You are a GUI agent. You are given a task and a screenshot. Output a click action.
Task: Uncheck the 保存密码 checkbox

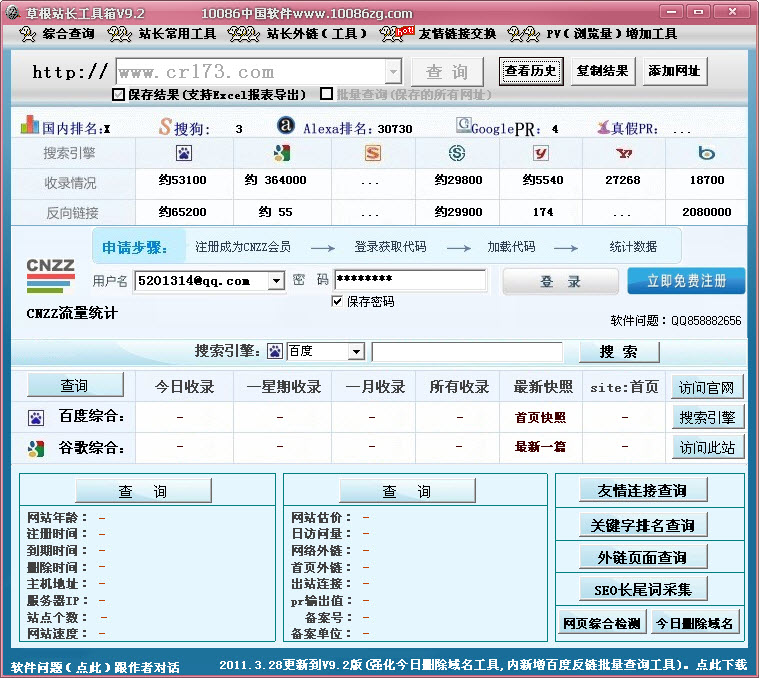click(x=337, y=301)
